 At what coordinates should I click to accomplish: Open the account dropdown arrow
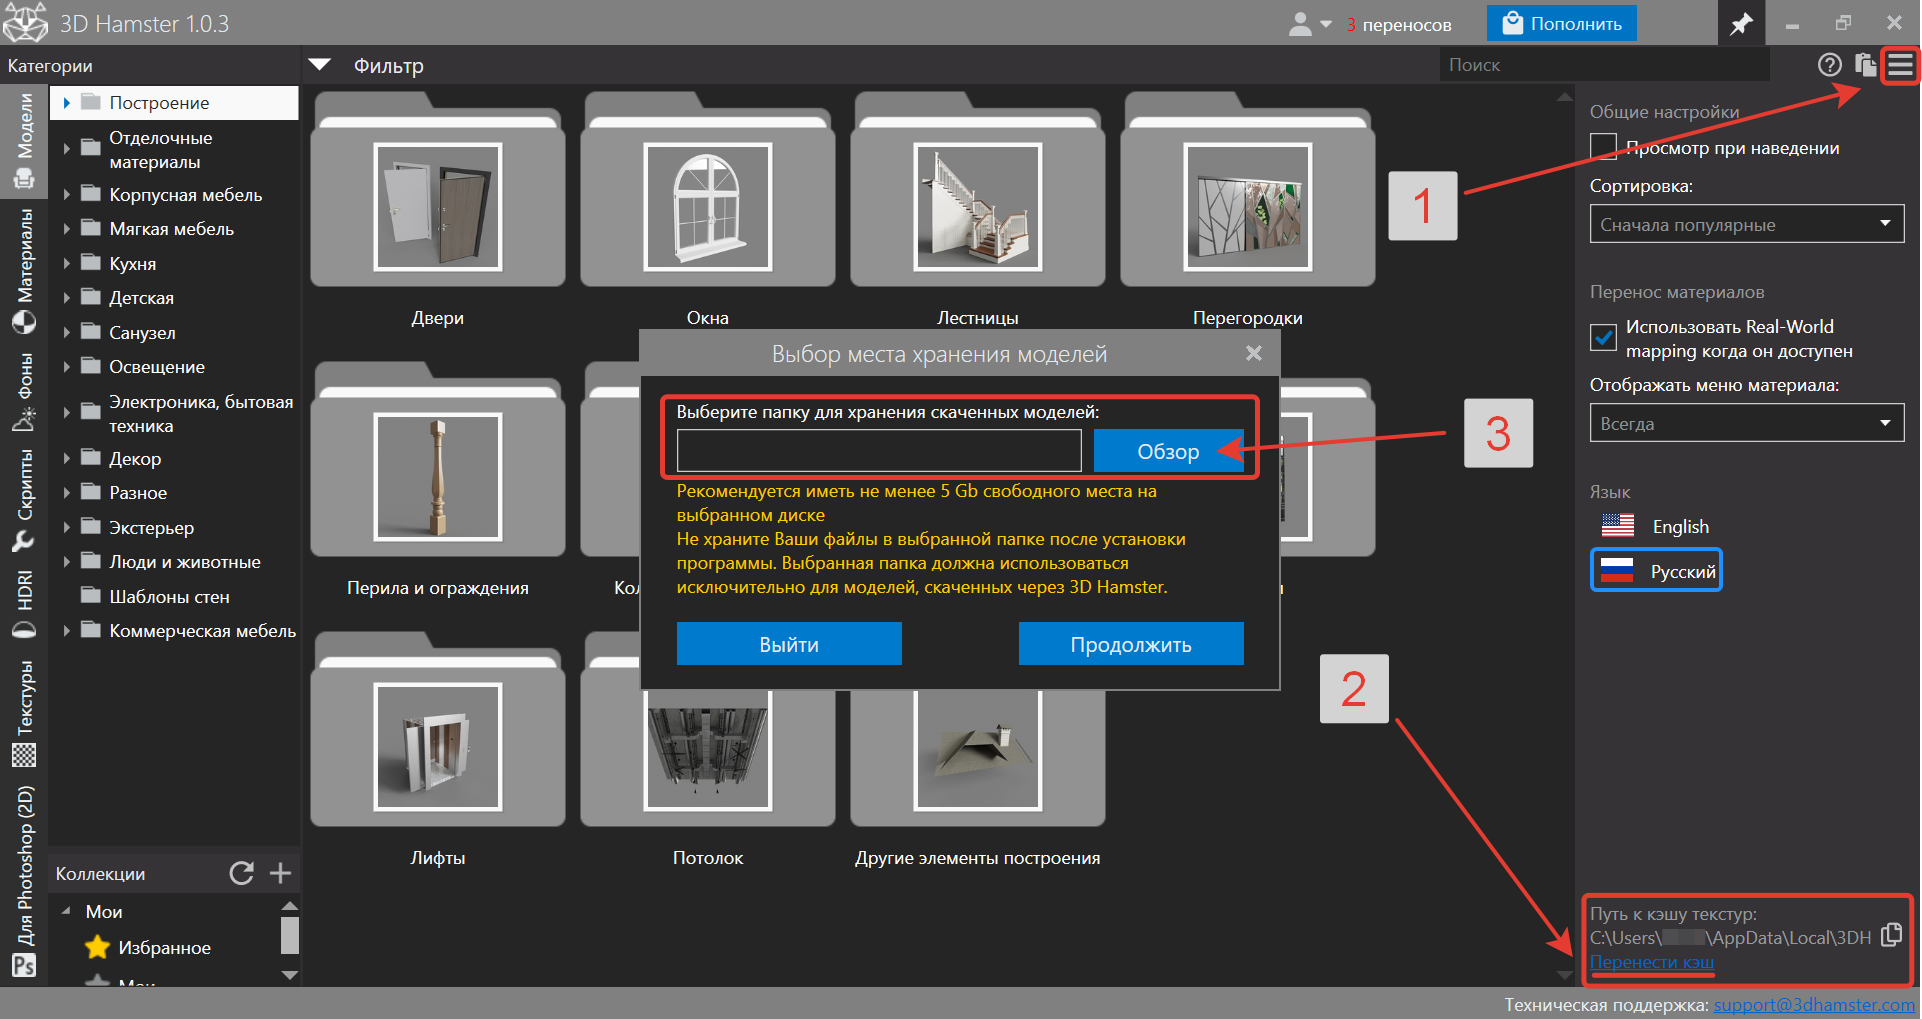pyautogui.click(x=1326, y=24)
